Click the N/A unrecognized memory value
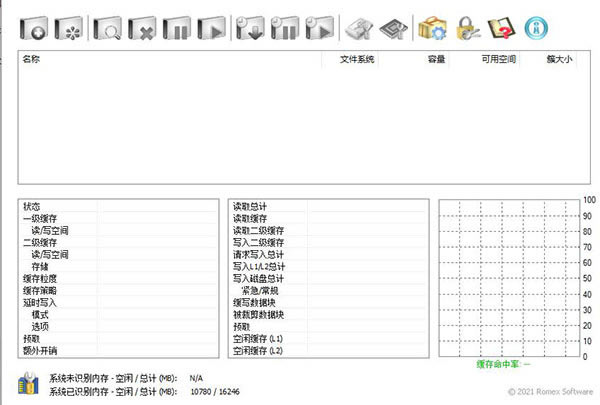Viewport: 600px width, 405px height. click(196, 378)
